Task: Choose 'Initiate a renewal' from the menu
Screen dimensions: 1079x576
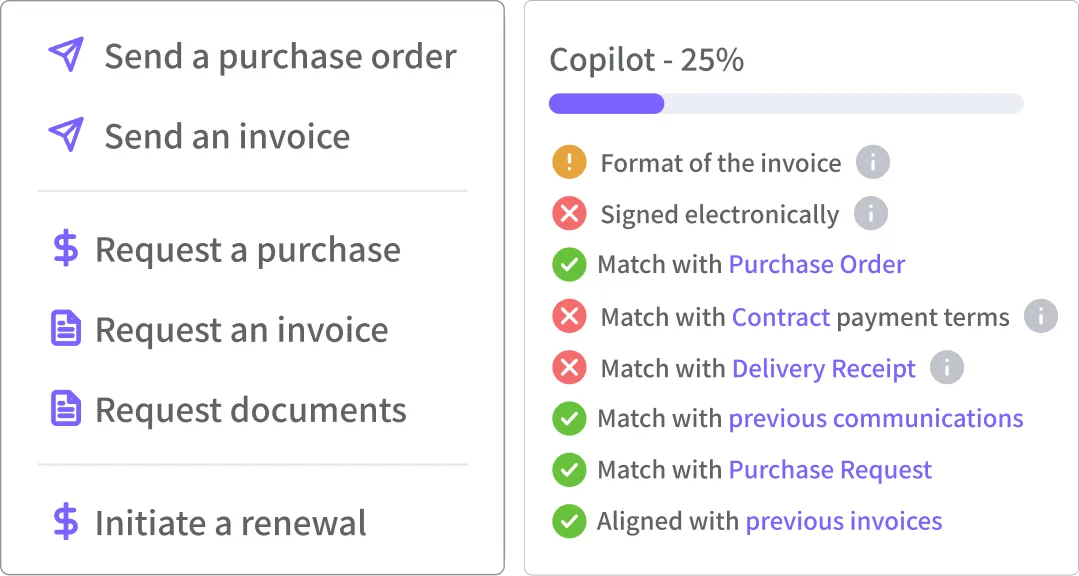Action: [230, 522]
